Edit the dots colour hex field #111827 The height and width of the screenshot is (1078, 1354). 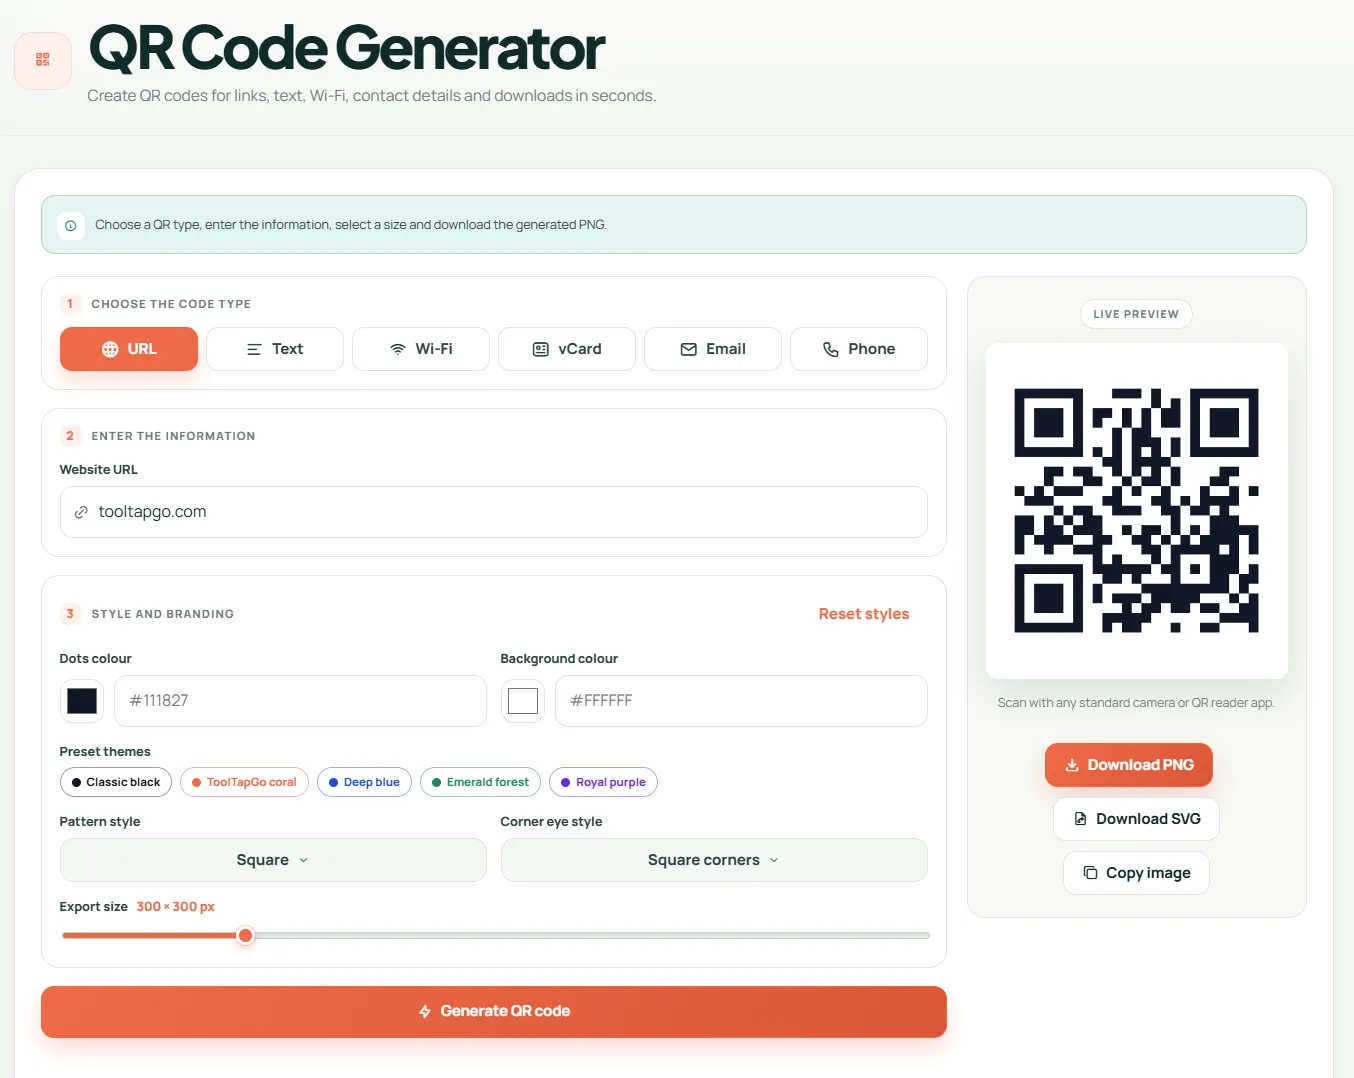point(300,701)
